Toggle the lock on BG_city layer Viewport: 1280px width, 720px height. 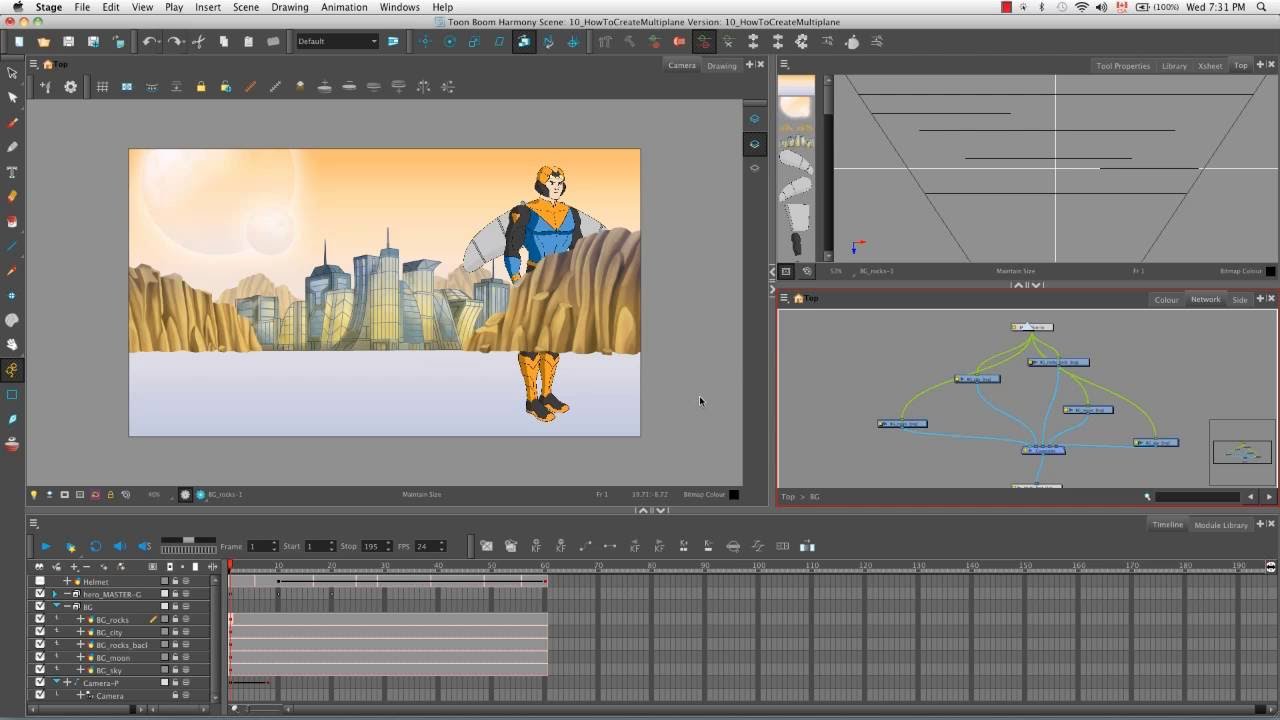coord(175,632)
